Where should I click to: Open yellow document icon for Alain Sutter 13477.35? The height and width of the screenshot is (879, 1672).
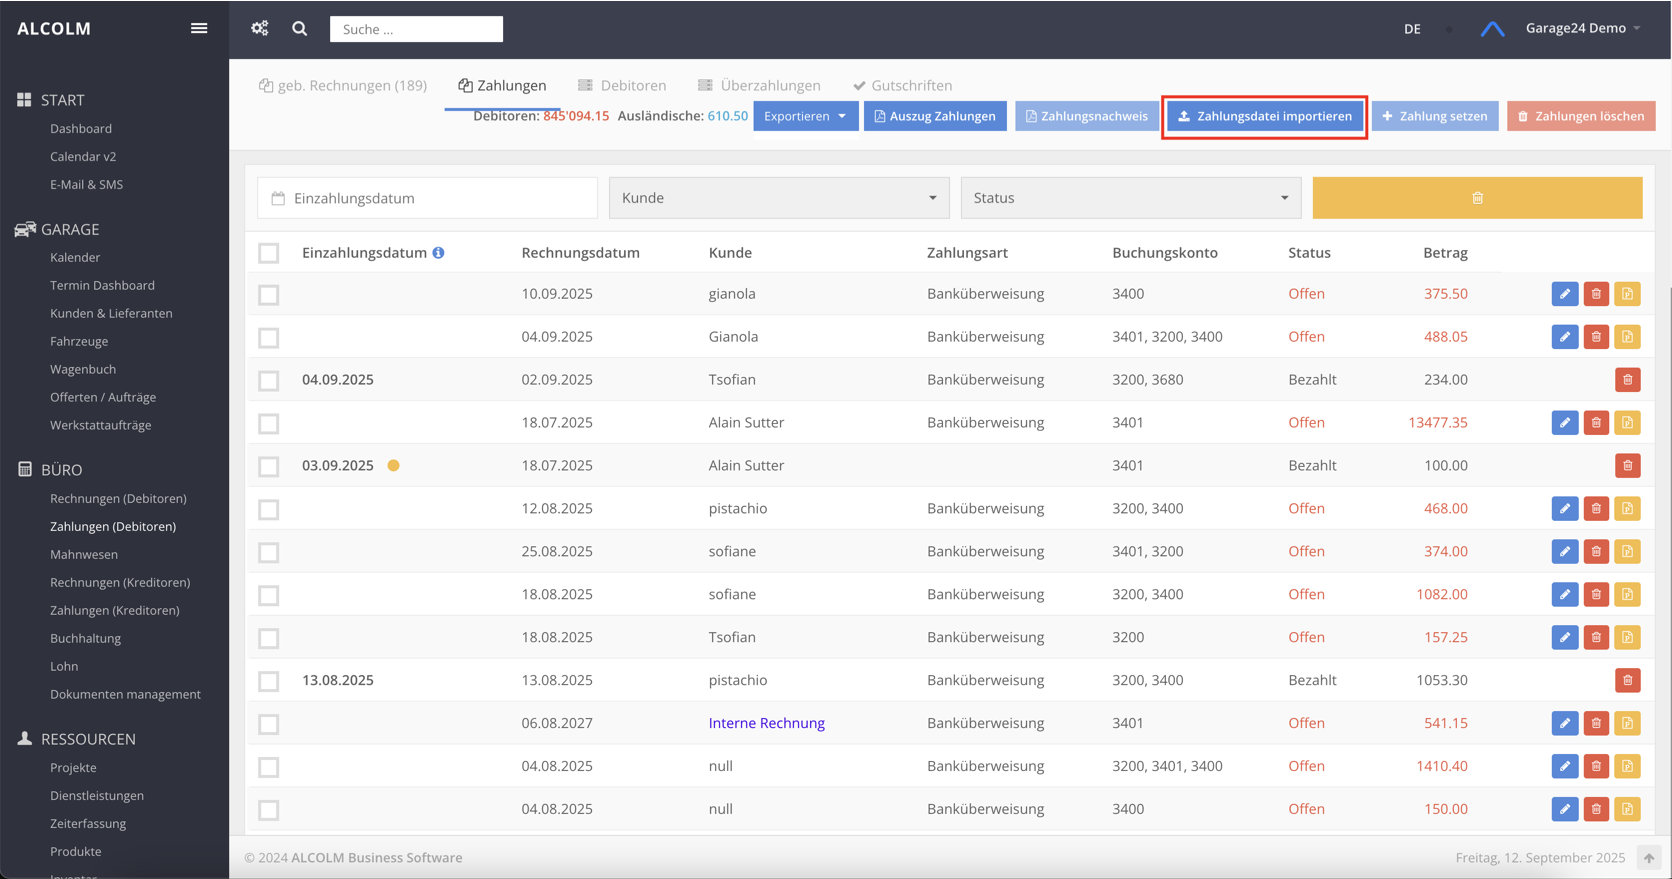point(1627,423)
